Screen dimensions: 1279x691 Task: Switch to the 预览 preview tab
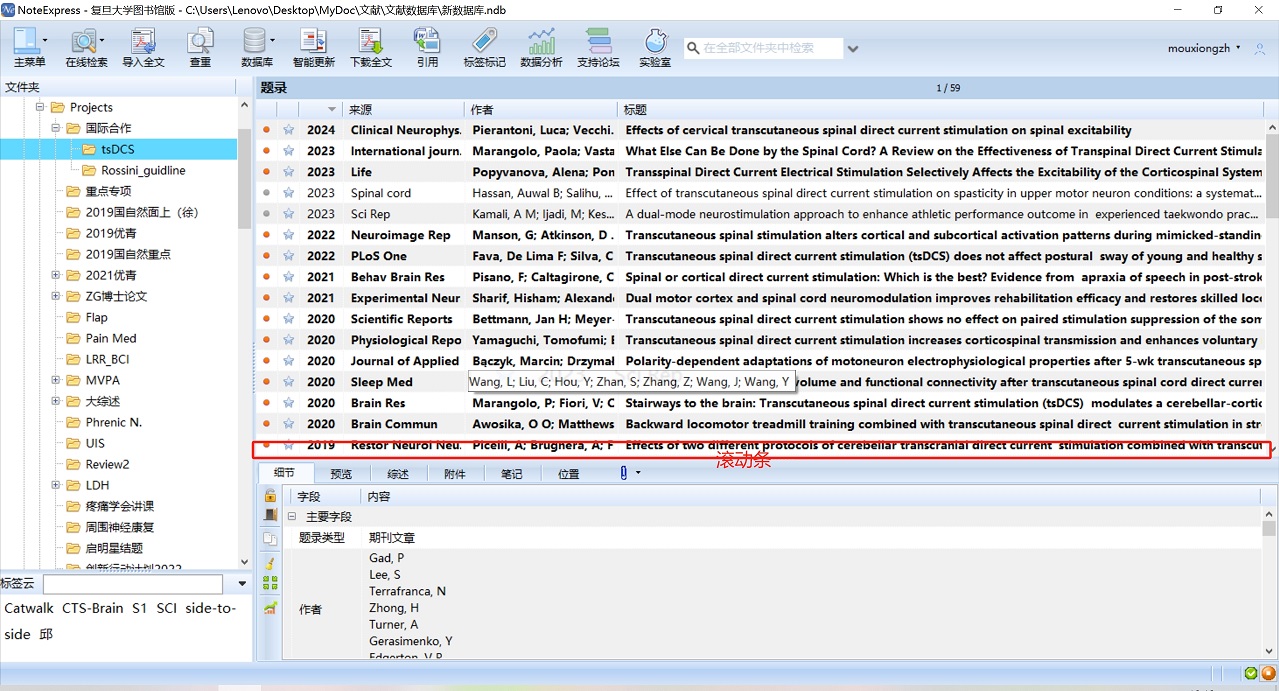click(341, 474)
